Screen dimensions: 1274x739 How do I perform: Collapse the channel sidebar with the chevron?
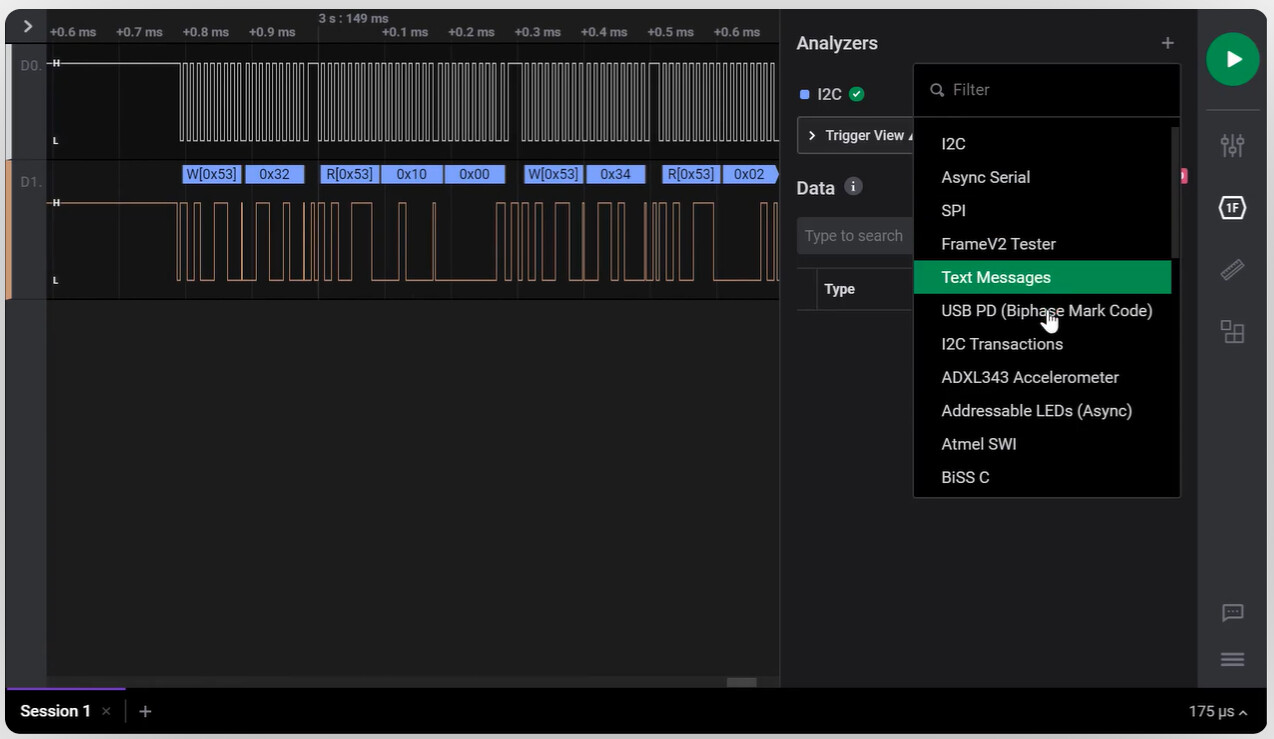point(27,27)
